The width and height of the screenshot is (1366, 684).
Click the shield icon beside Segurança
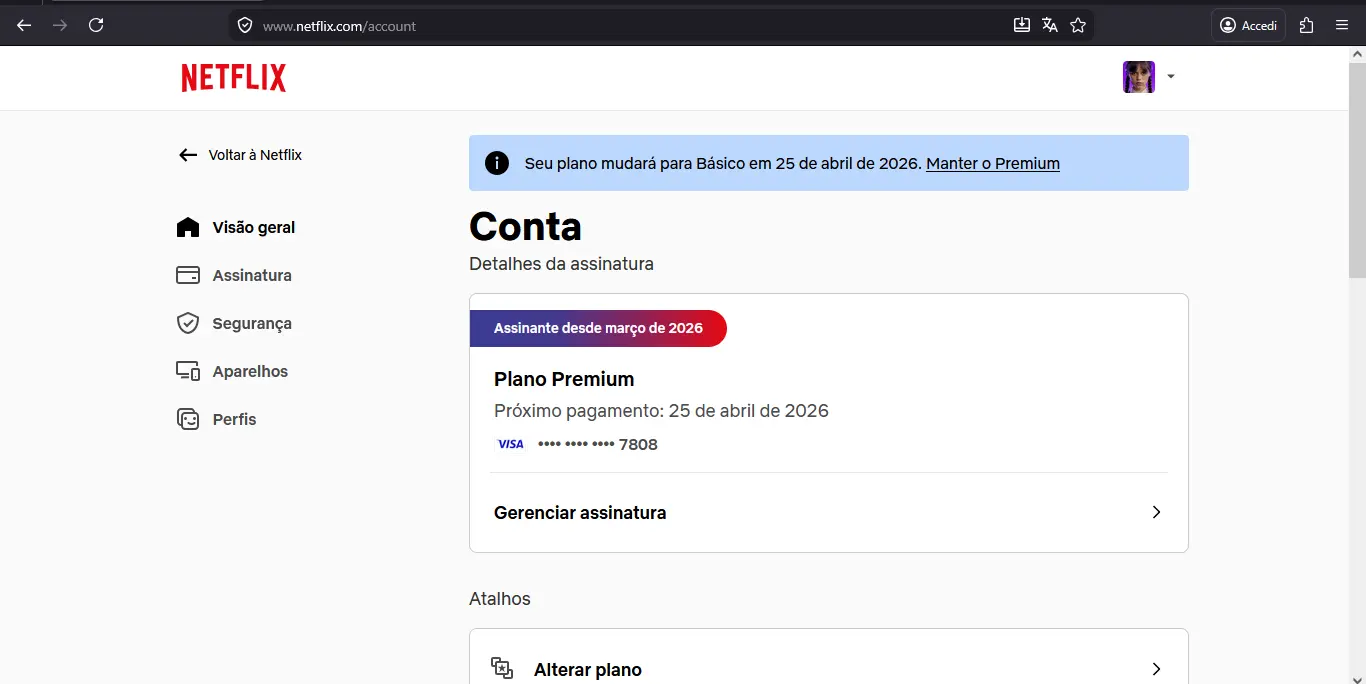tap(188, 323)
